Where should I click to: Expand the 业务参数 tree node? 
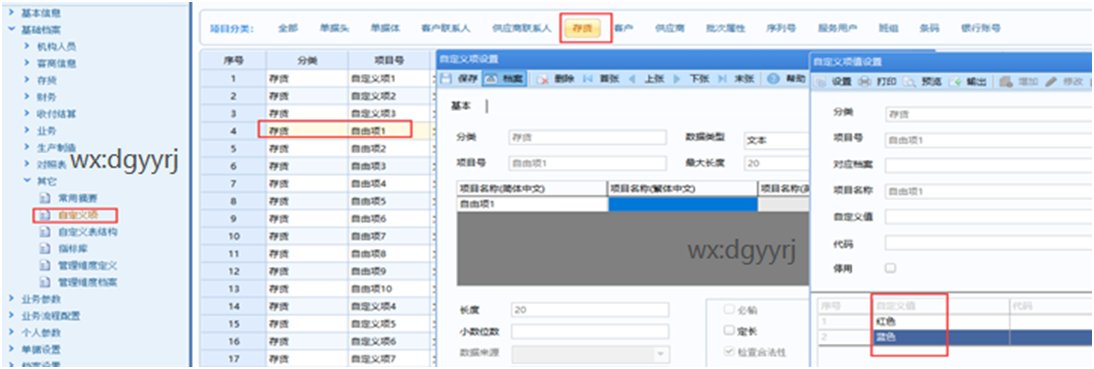tap(11, 299)
